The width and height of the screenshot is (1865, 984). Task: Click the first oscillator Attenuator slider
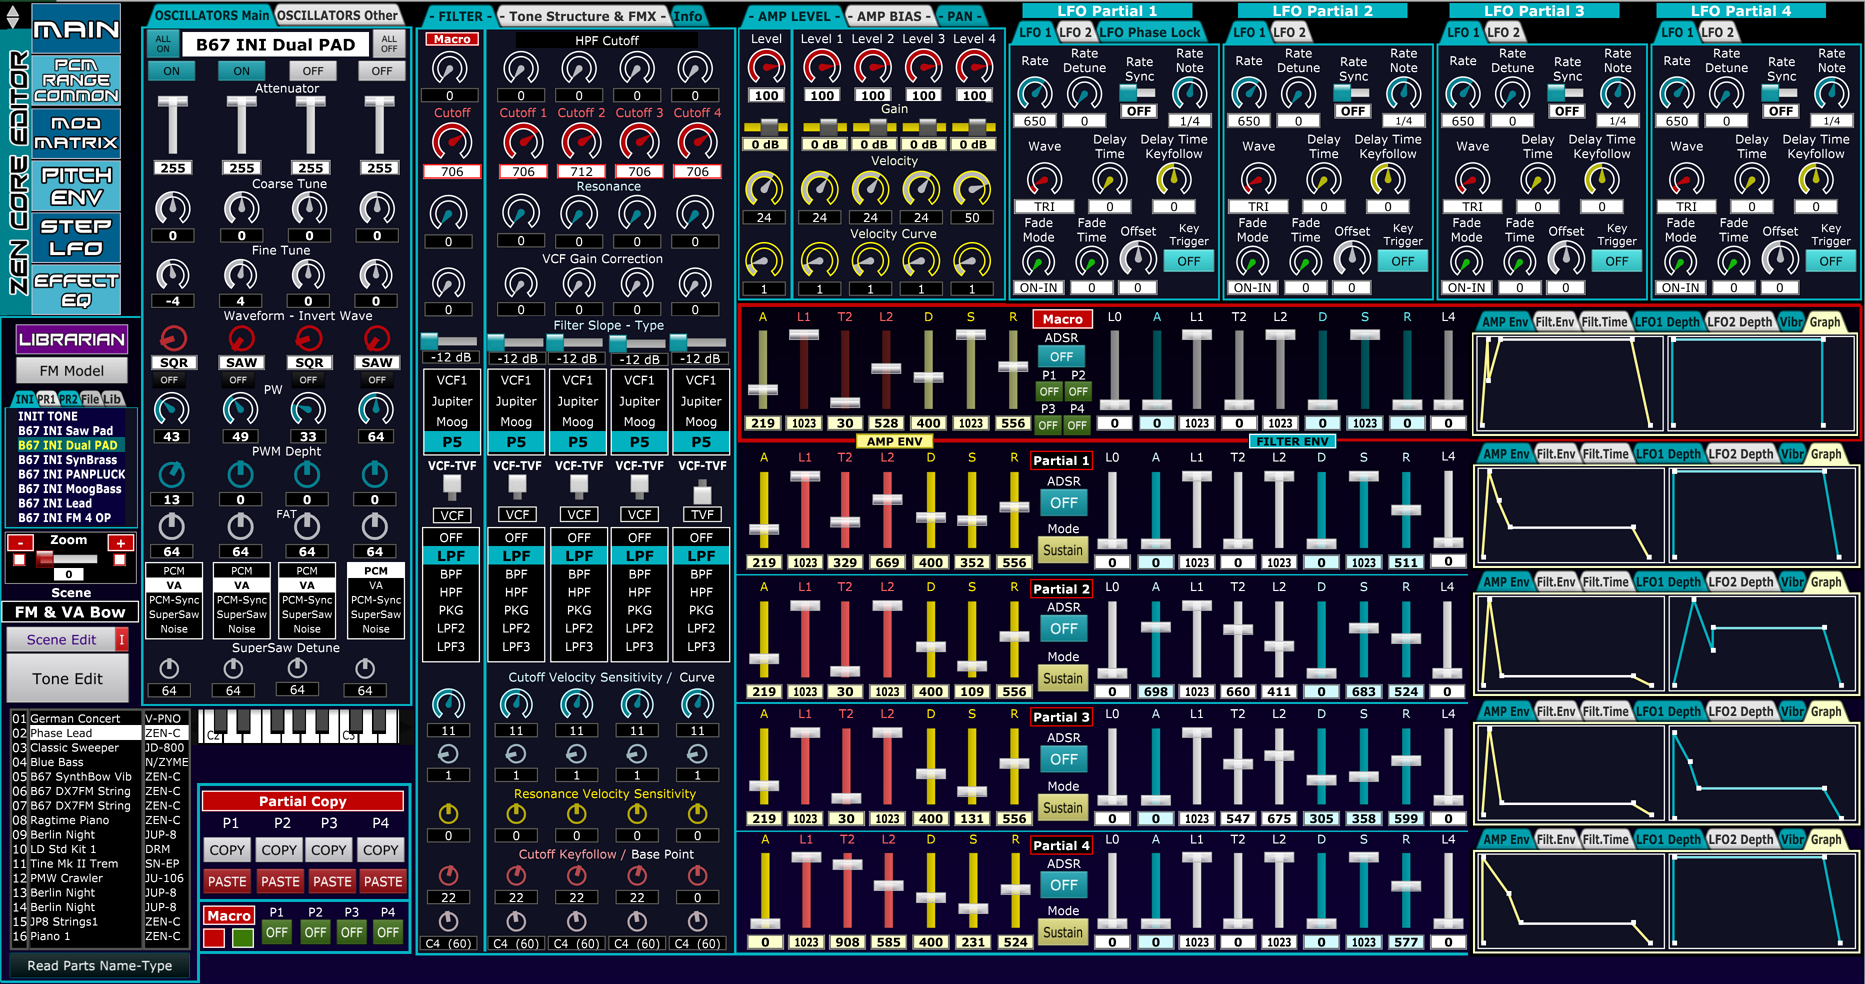(173, 126)
